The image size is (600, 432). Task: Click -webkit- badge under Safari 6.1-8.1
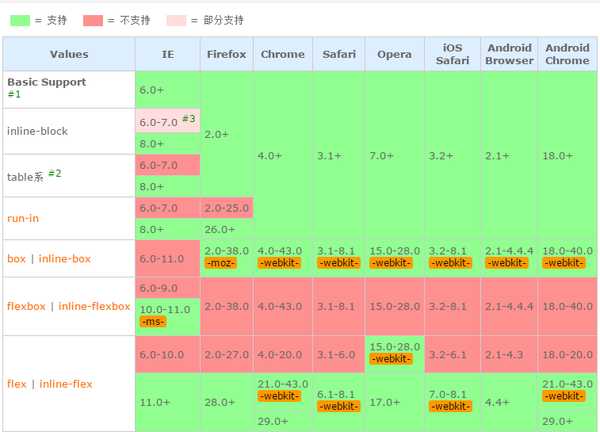tap(339, 406)
